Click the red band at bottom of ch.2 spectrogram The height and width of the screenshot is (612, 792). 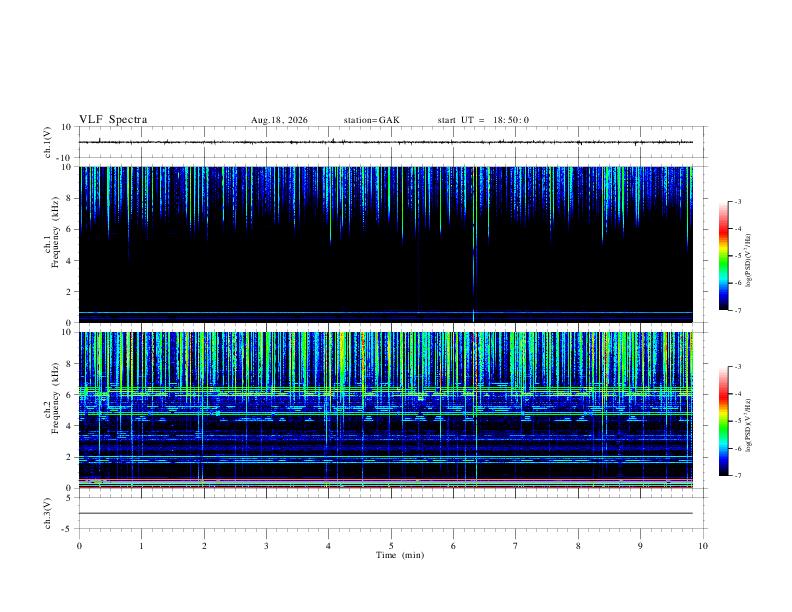[386, 487]
